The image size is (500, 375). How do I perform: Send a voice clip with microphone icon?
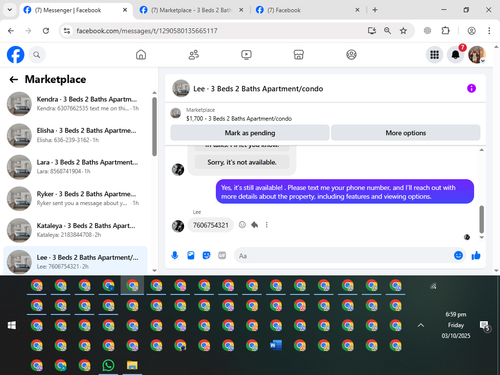(x=175, y=256)
